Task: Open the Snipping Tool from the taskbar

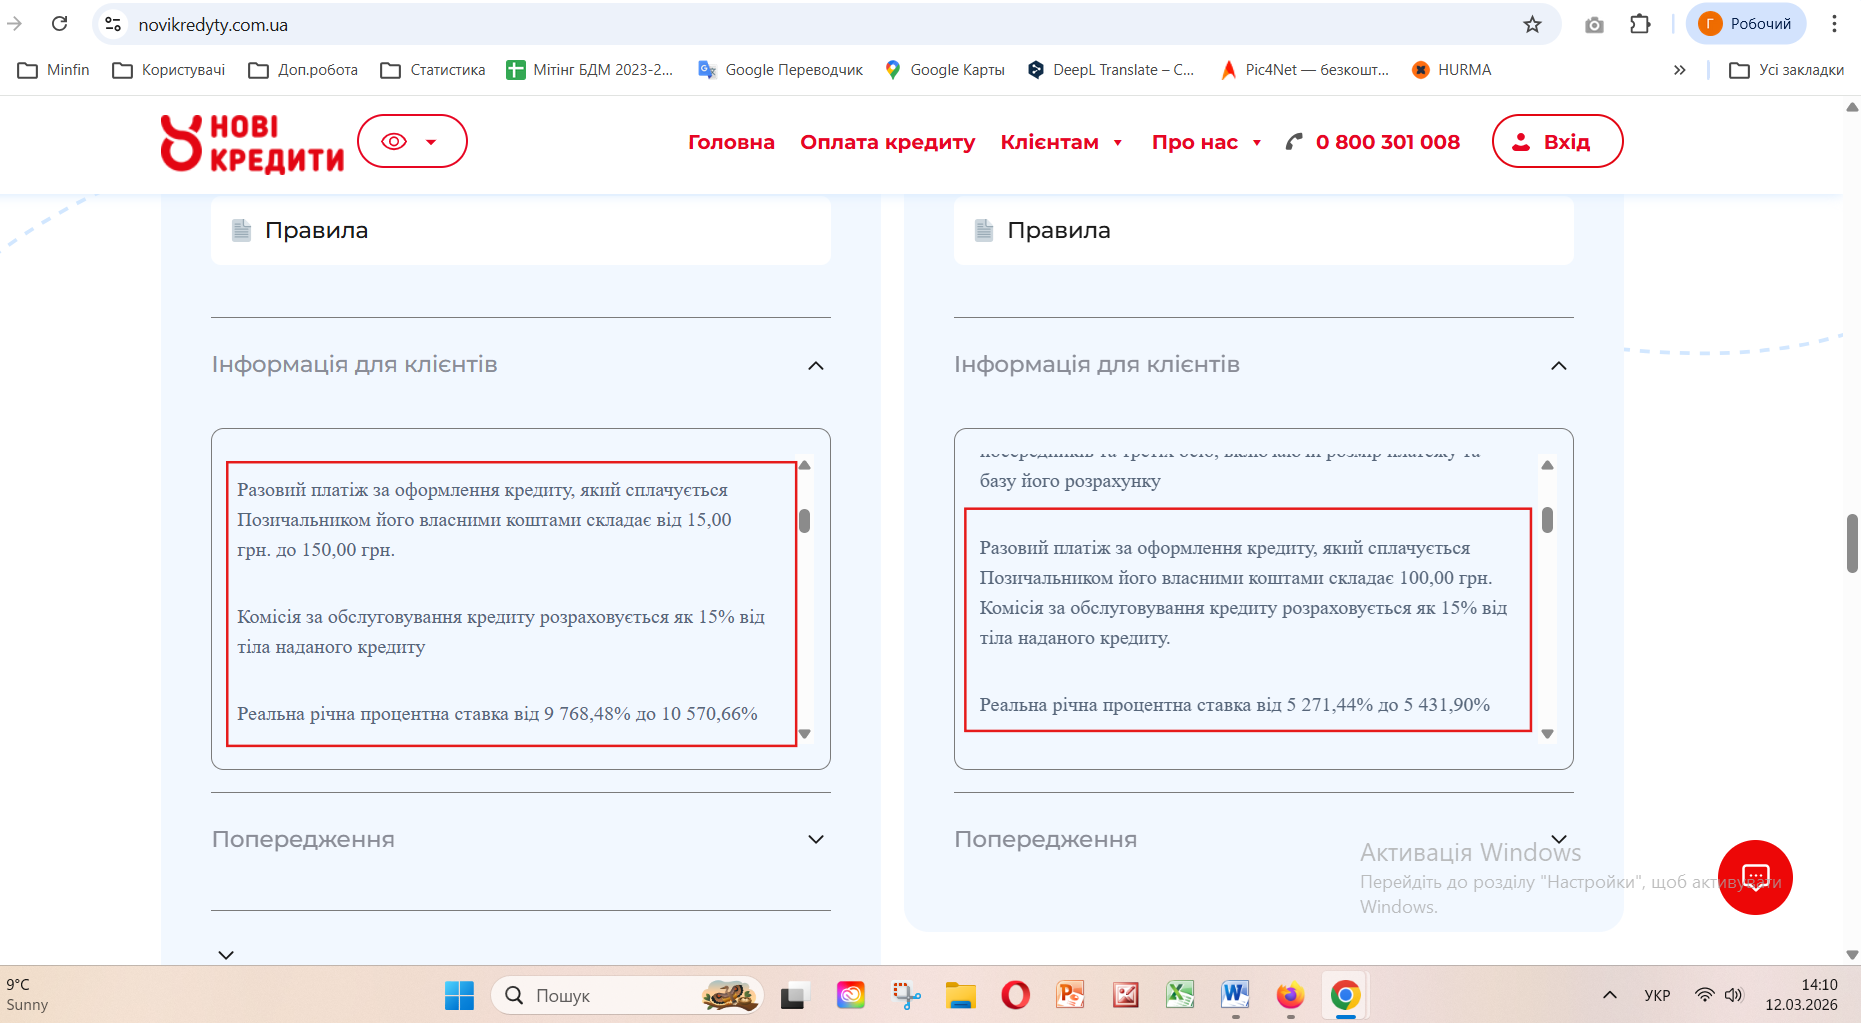Action: tap(906, 995)
